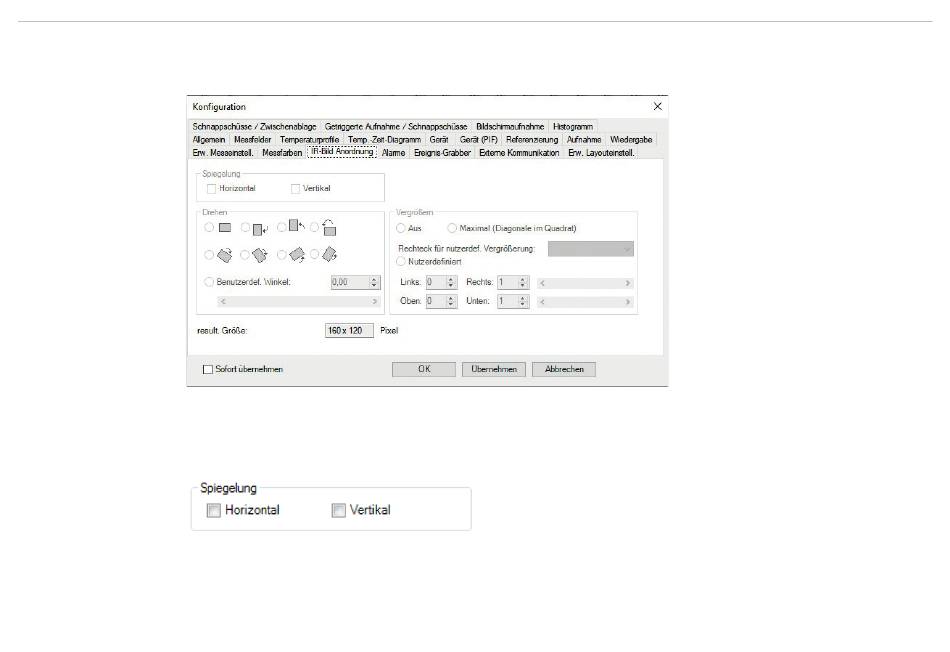The height and width of the screenshot is (652, 950).
Task: Click the scrollbar beside the Rechts field
Action: (585, 283)
